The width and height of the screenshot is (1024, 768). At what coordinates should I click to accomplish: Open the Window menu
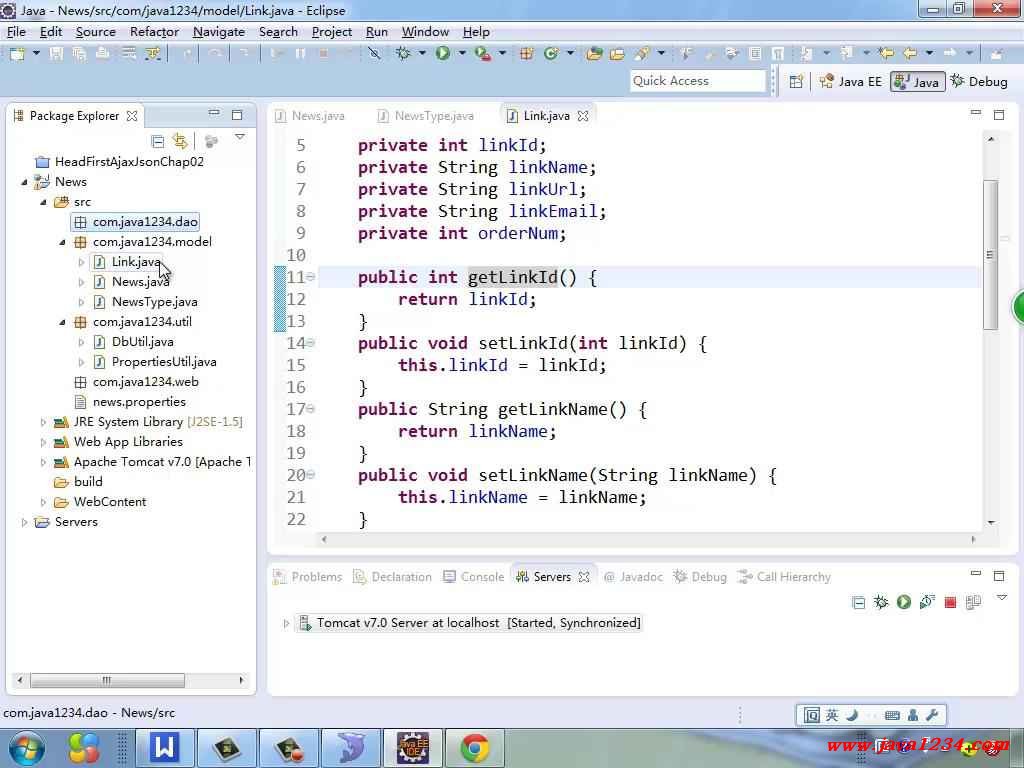tap(425, 32)
